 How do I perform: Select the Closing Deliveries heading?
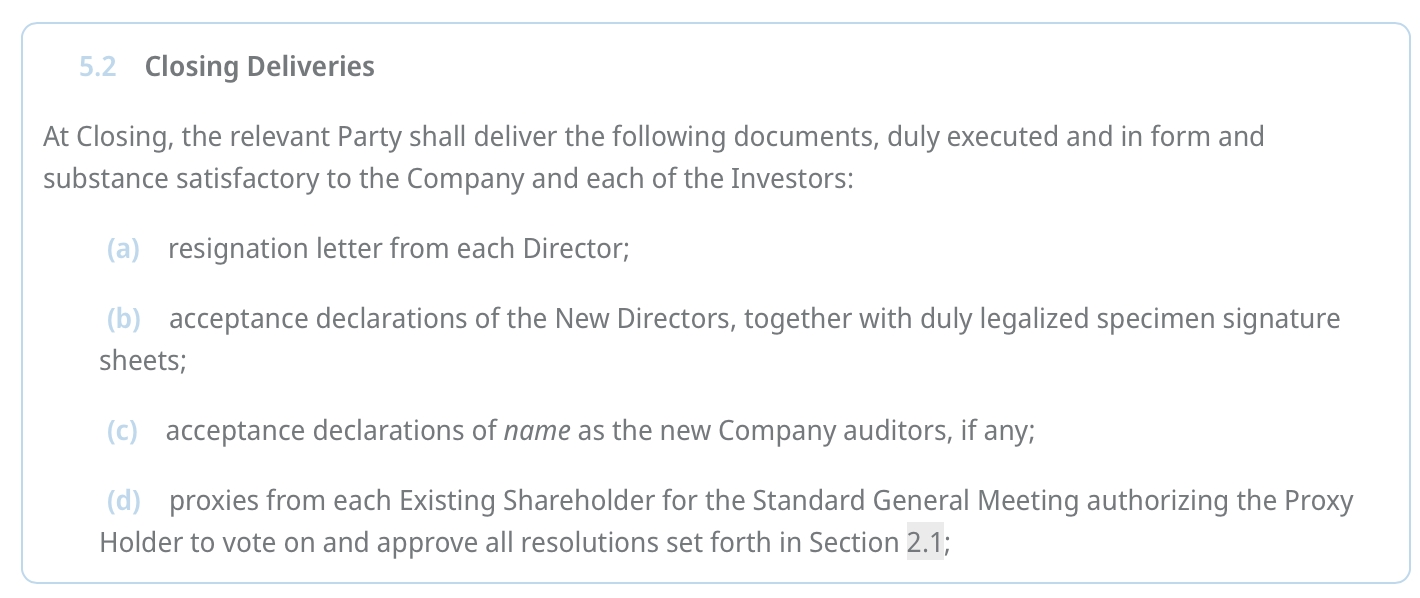click(x=259, y=67)
